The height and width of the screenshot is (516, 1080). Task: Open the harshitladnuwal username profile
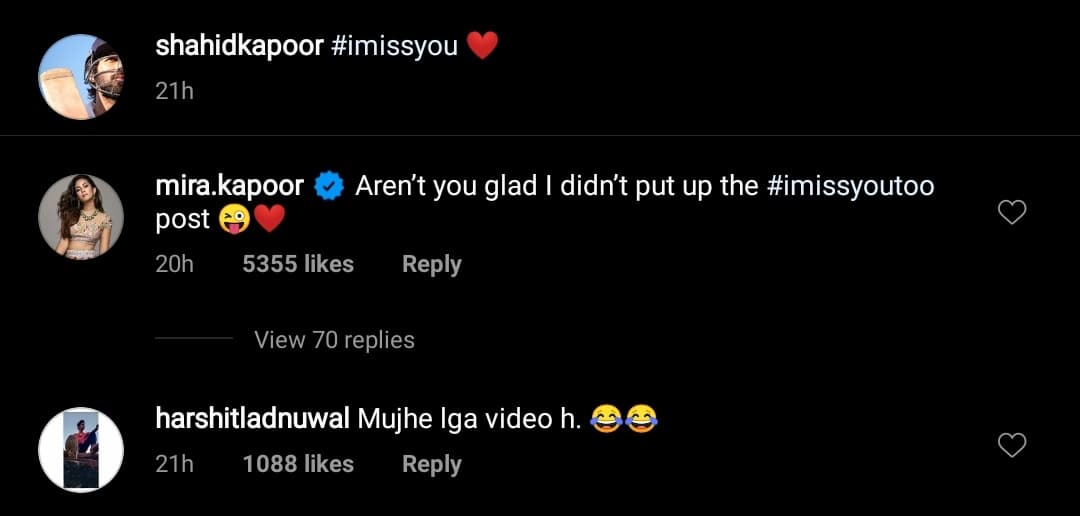[251, 420]
